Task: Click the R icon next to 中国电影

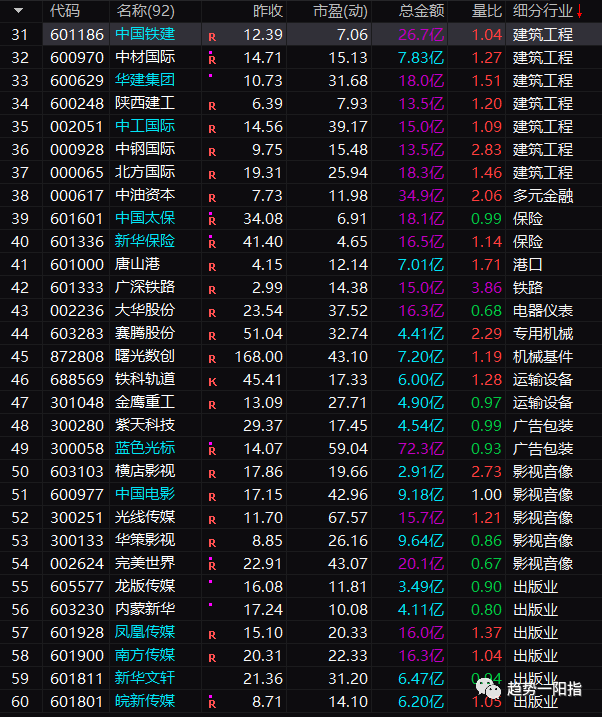Action: pyautogui.click(x=212, y=497)
